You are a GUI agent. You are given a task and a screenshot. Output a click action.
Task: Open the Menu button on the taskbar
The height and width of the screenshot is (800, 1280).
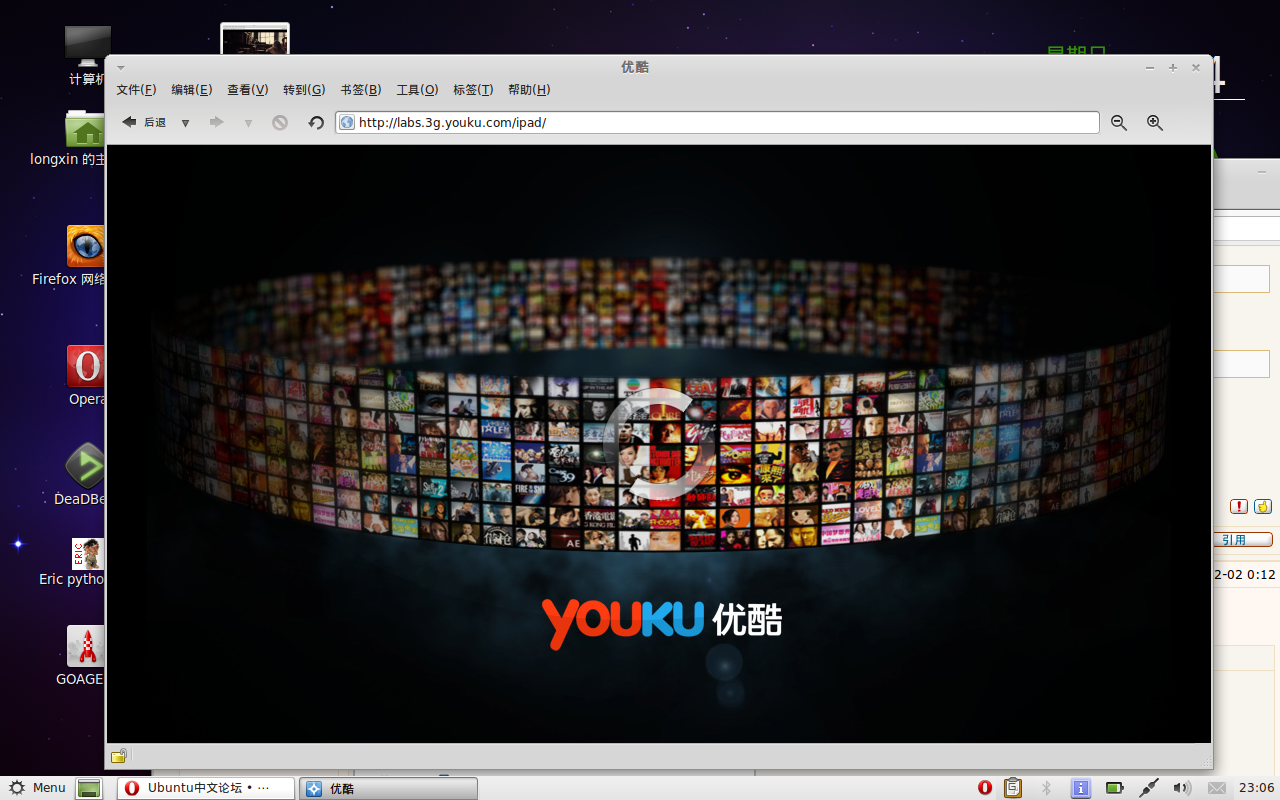pos(37,788)
